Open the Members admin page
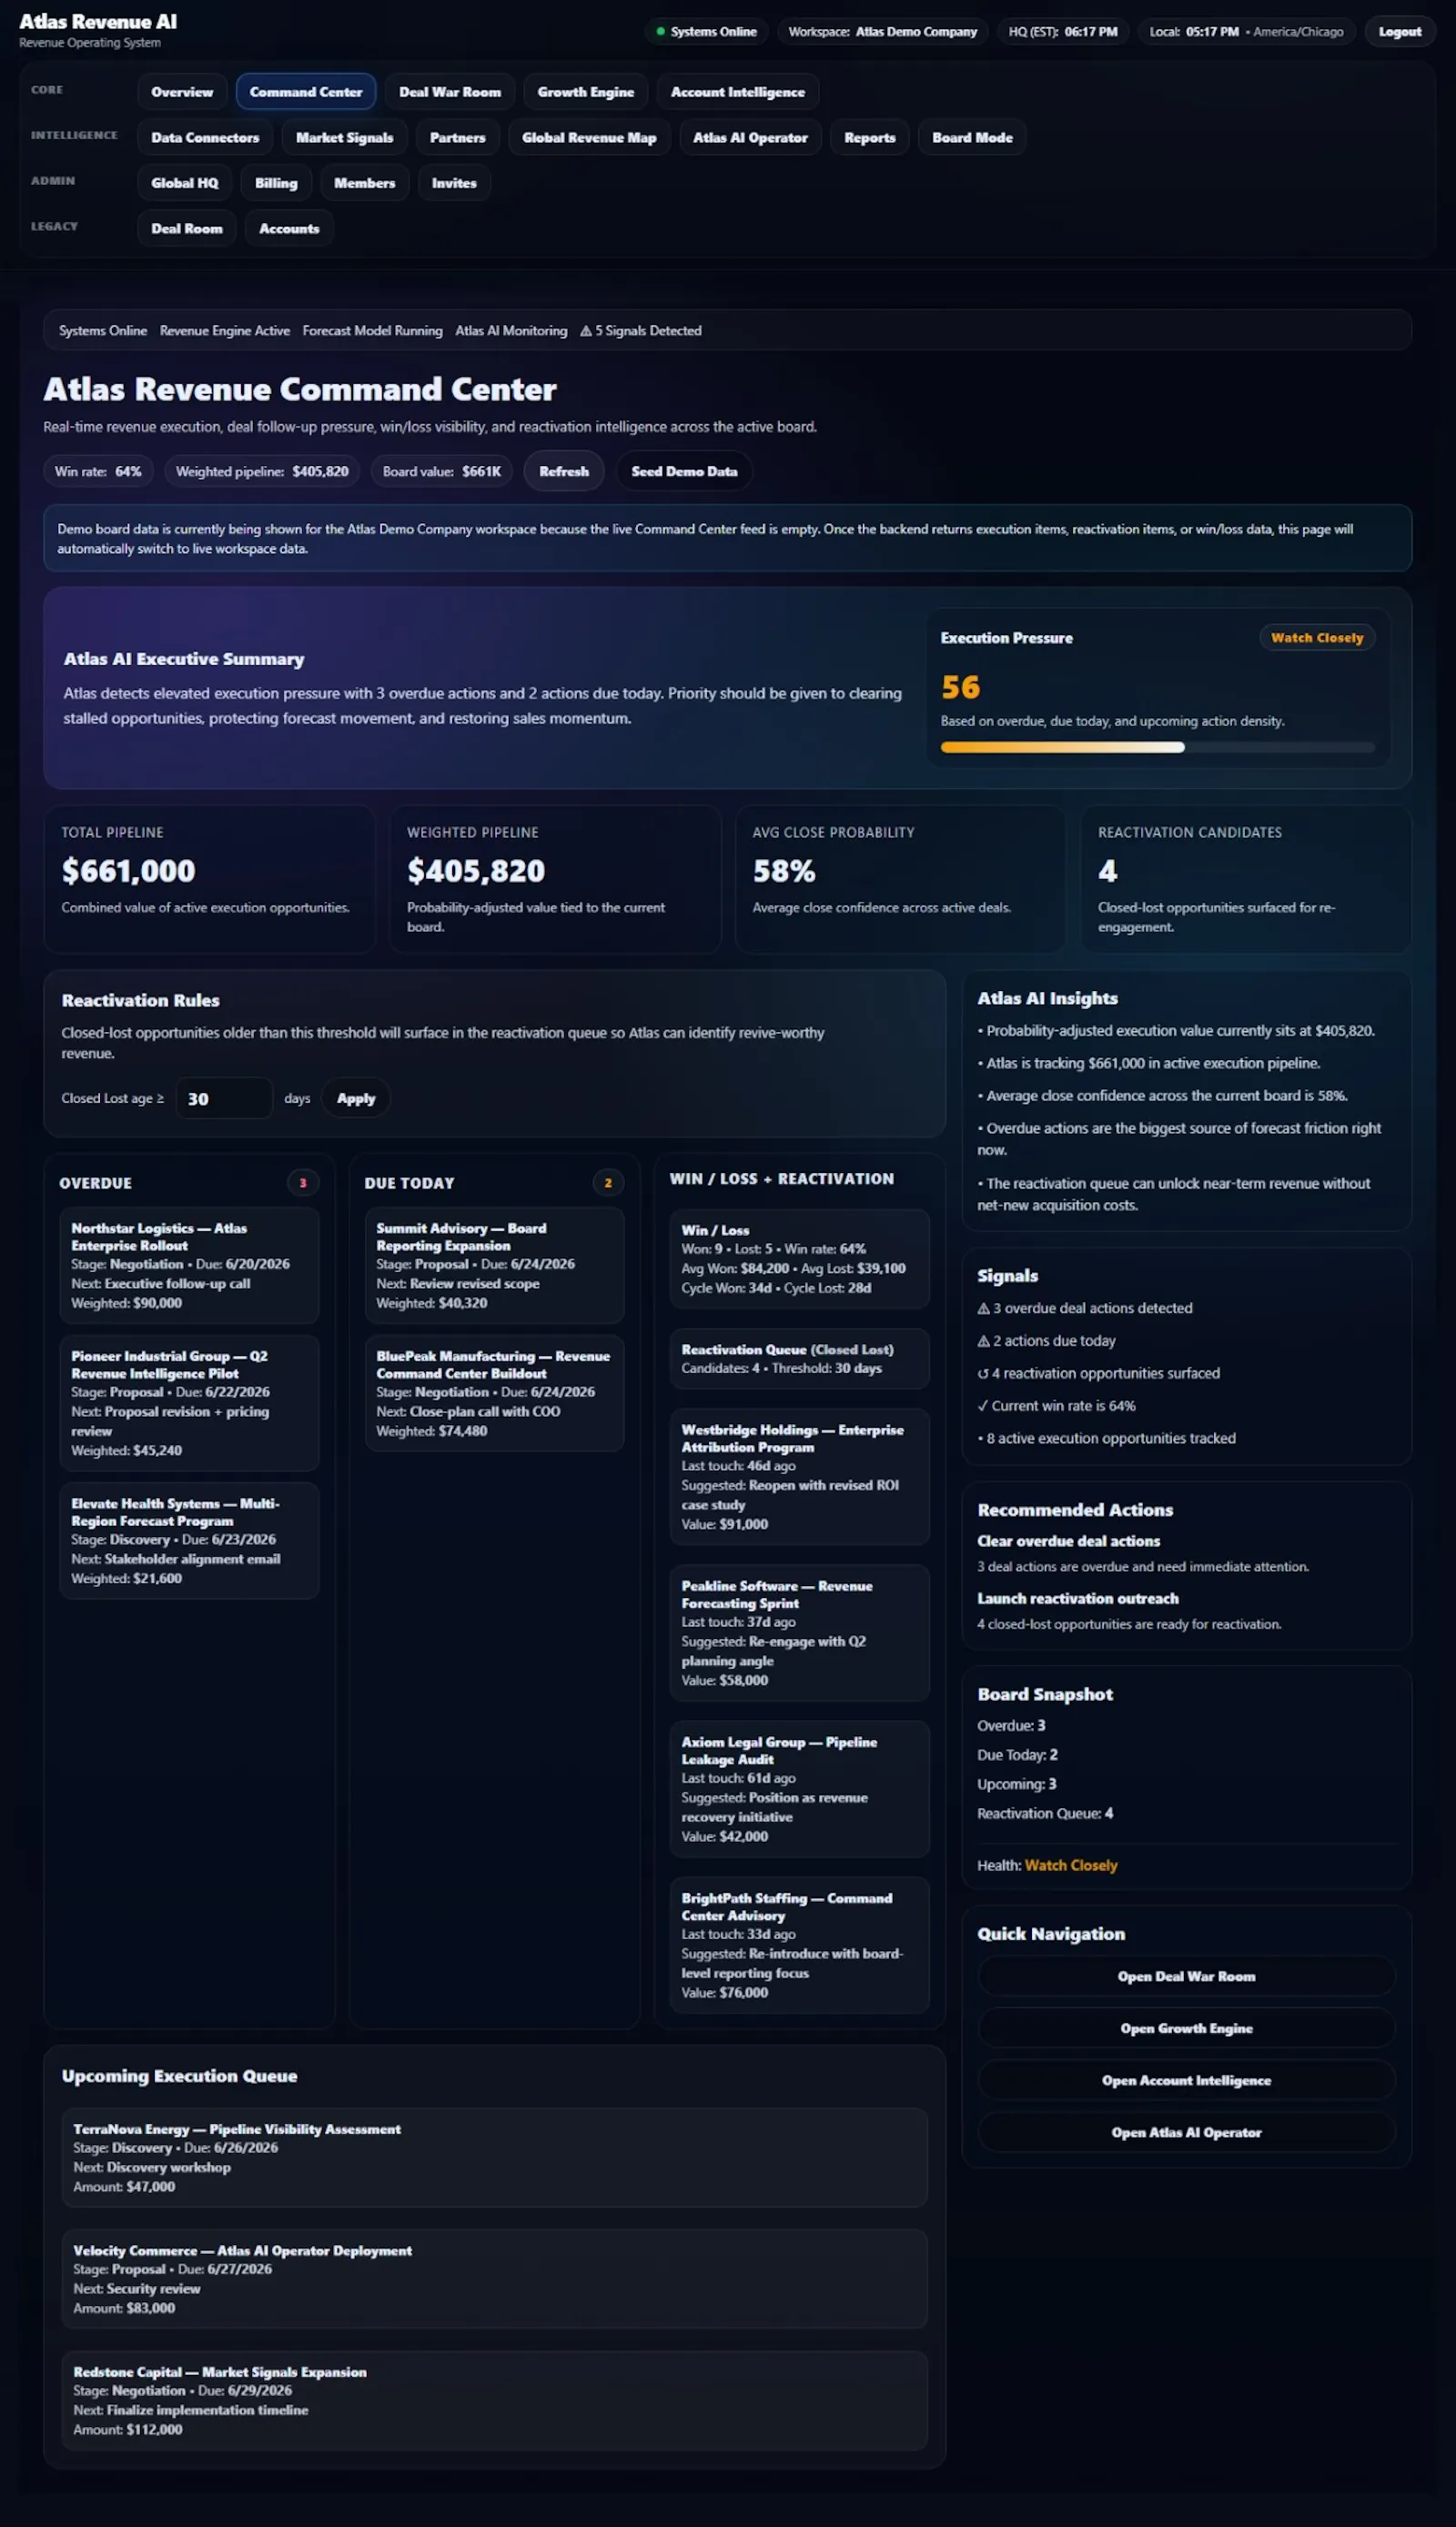This screenshot has width=1456, height=2527. [x=365, y=183]
